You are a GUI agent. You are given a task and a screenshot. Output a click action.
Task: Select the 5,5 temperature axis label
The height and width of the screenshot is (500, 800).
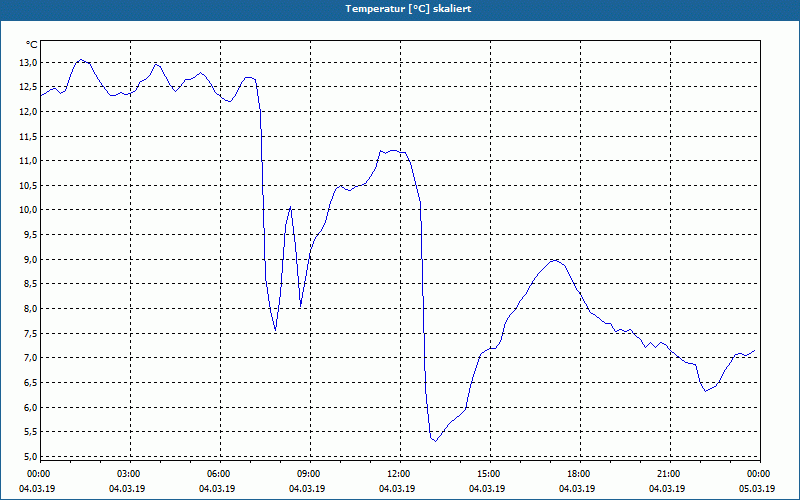click(30, 432)
